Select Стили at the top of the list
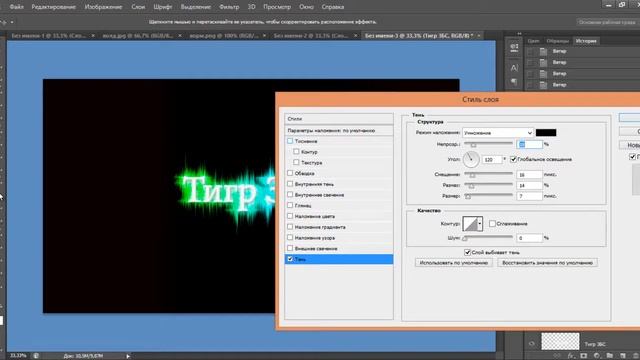This screenshot has width=640, height=360. 339,119
